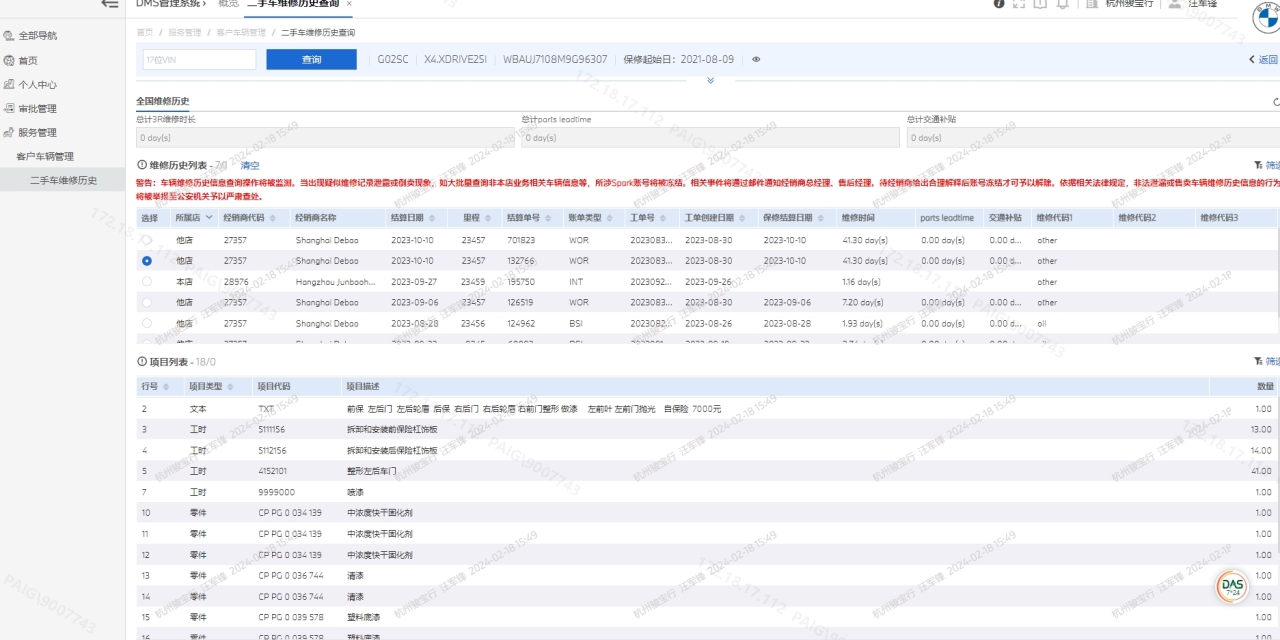This screenshot has width=1280, height=640.
Task: Select radio button for settlement number 701823 row
Action: (147, 240)
